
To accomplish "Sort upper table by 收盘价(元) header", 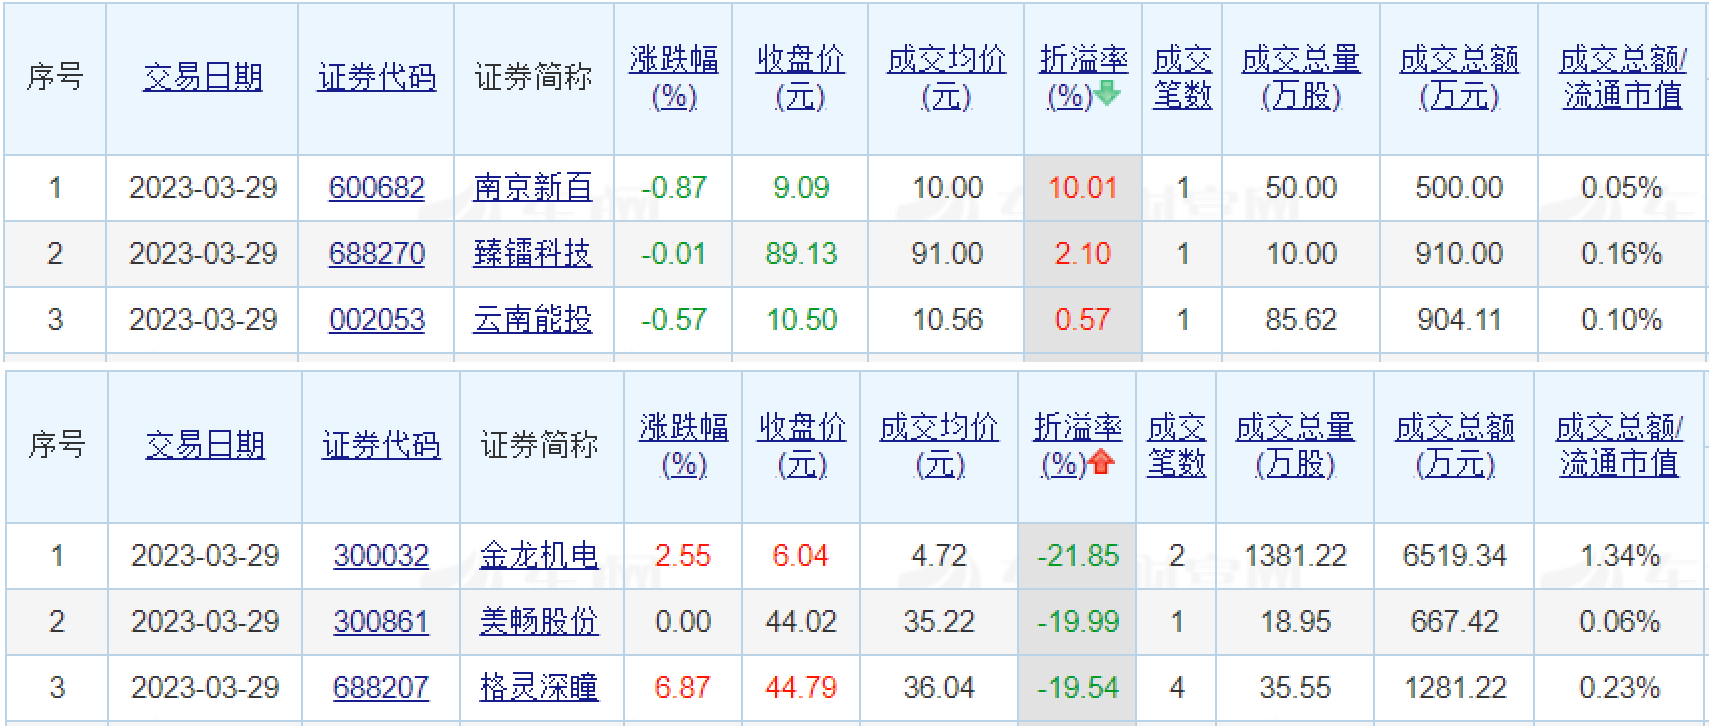I will click(x=800, y=77).
